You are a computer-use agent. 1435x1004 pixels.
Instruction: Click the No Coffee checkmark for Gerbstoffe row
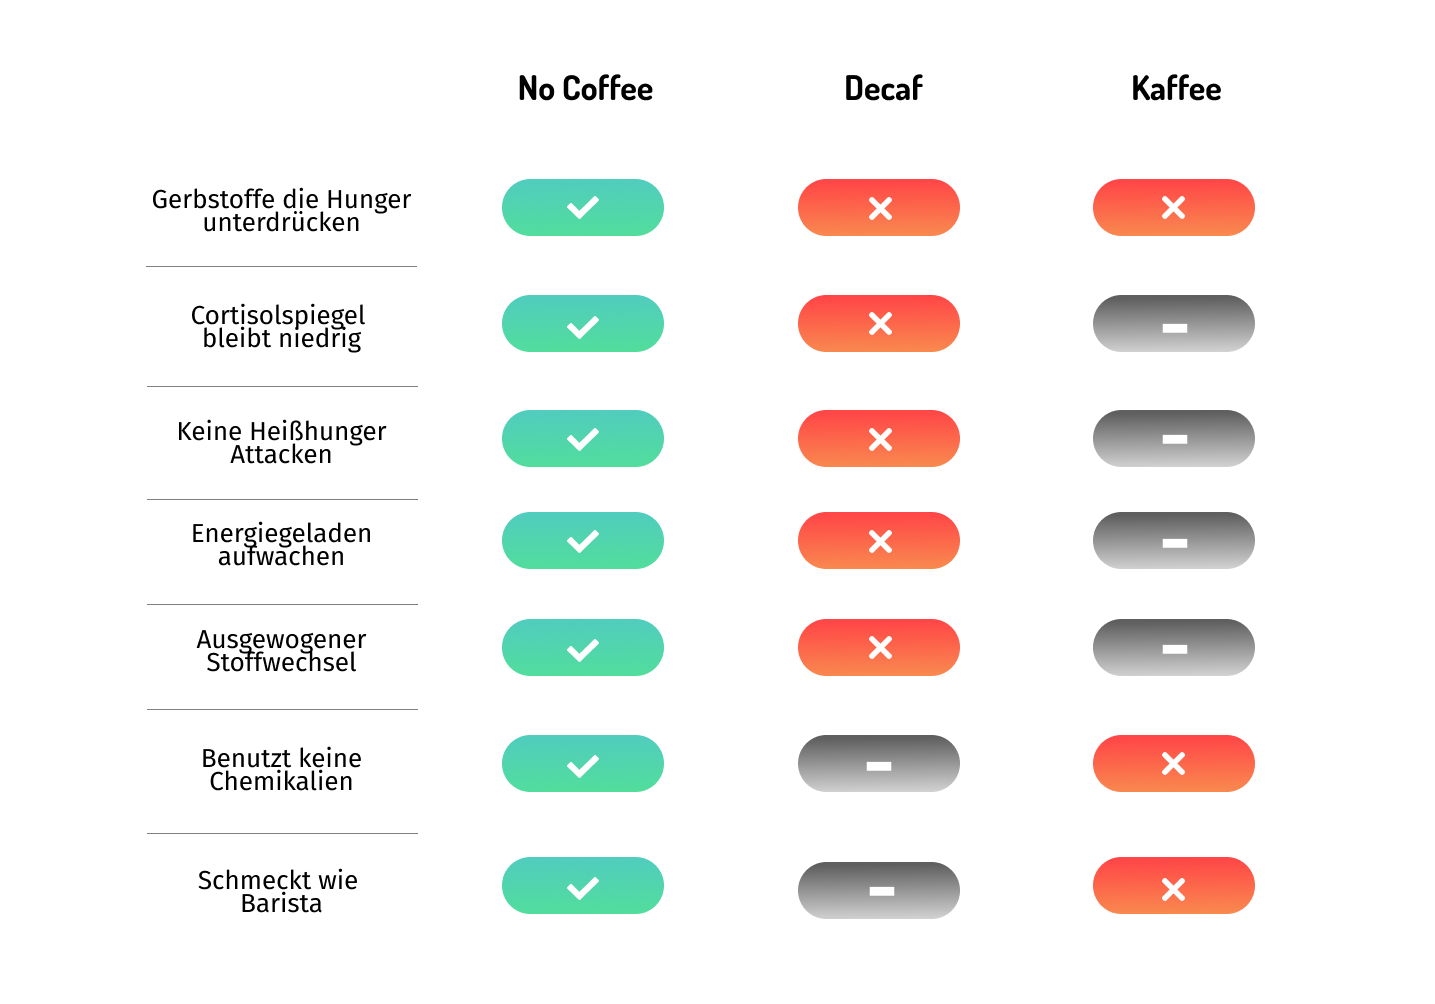pyautogui.click(x=583, y=208)
